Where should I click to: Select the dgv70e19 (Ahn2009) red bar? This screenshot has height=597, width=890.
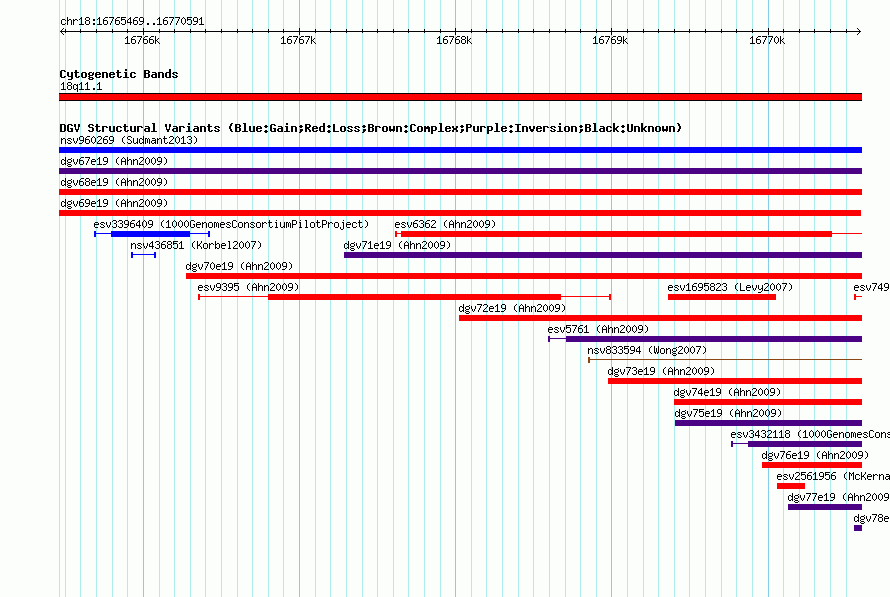coord(524,276)
